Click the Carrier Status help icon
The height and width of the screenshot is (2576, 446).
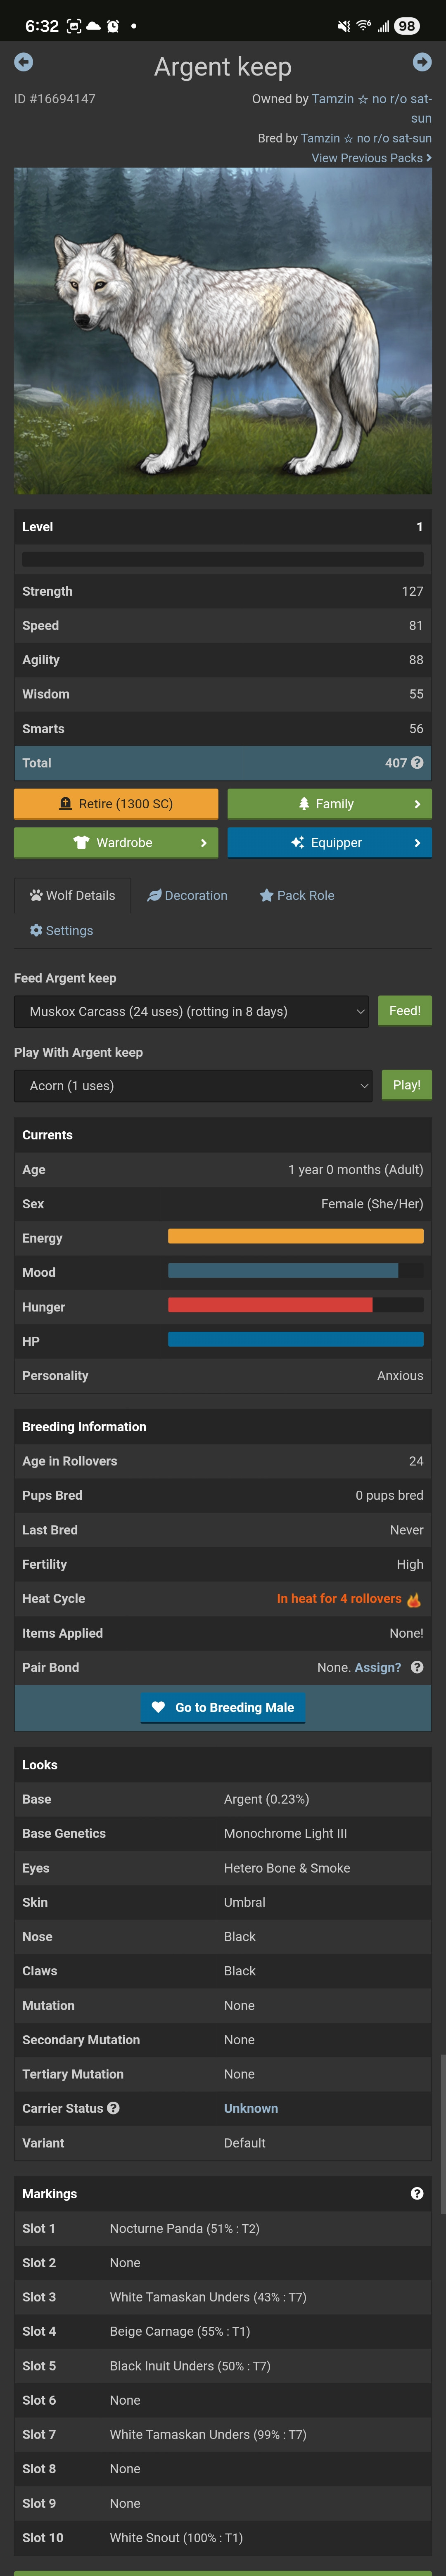[x=113, y=2108]
